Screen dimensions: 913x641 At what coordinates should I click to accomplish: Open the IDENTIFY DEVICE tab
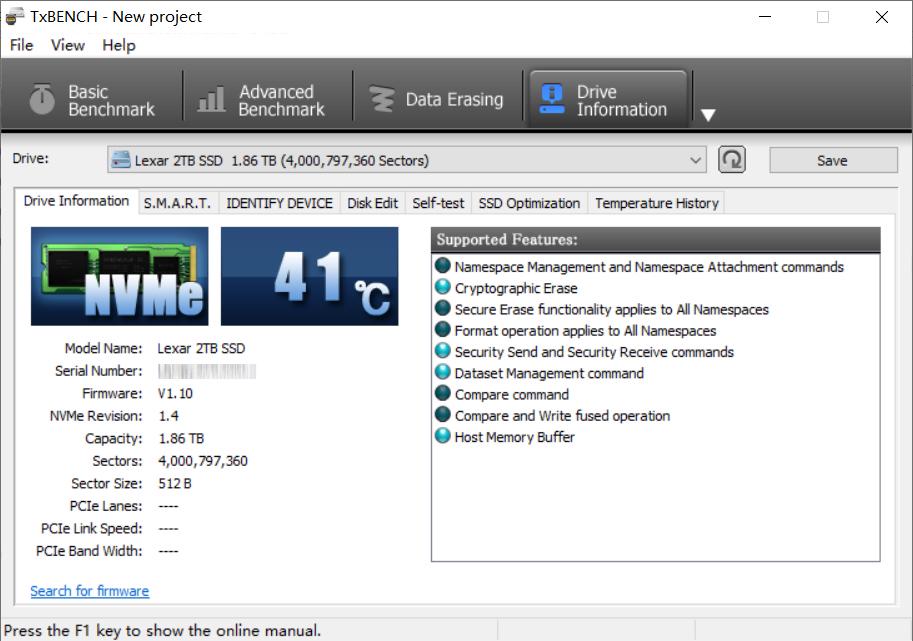pyautogui.click(x=279, y=202)
